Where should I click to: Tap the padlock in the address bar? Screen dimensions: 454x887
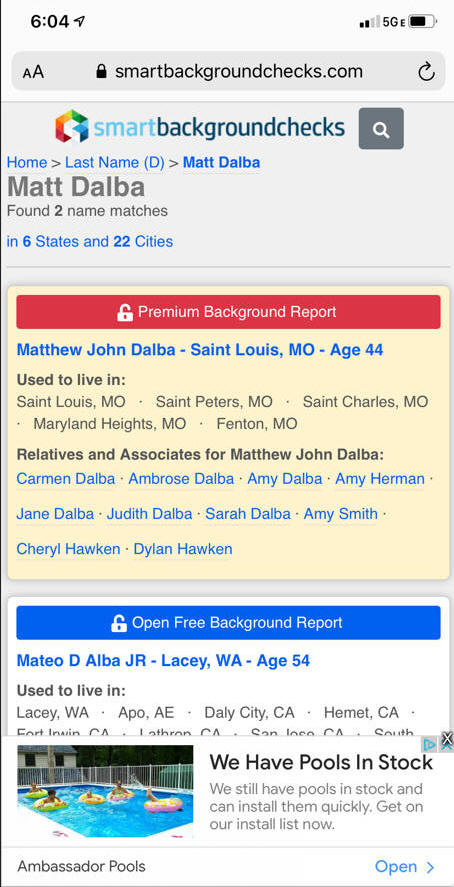102,71
